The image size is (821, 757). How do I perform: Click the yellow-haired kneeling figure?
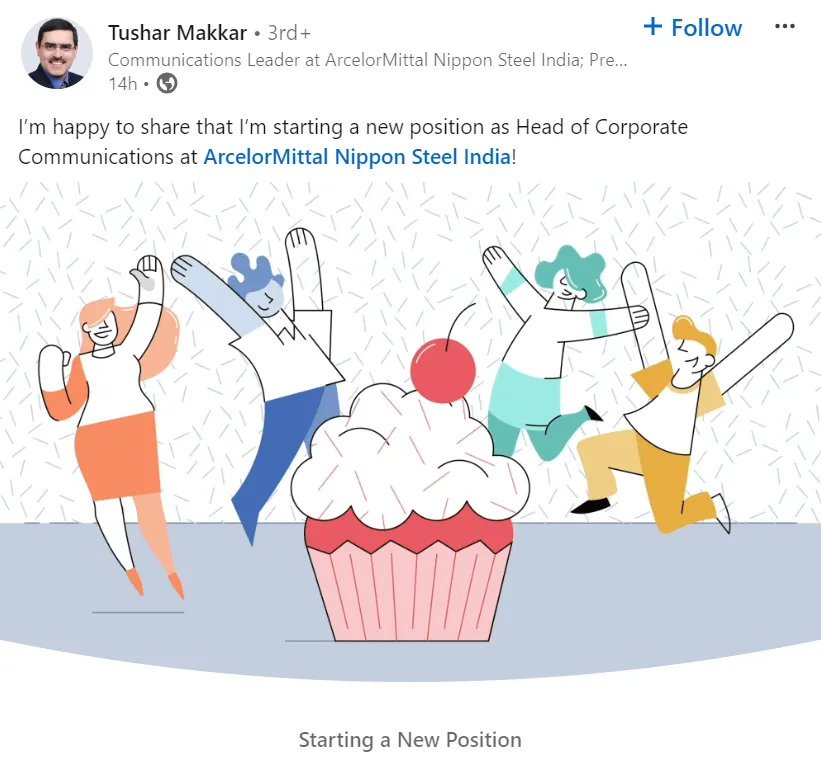click(681, 419)
